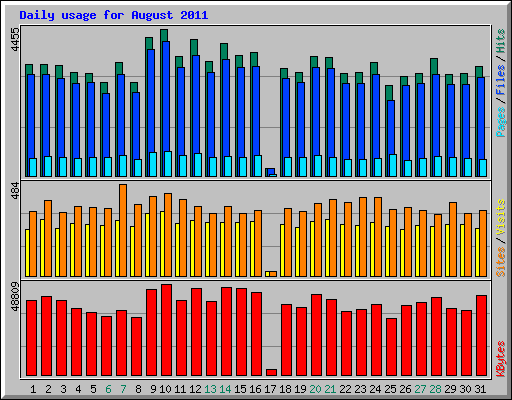512x400 pixels.
Task: Click day label 8 on x-axis
Action: click(x=138, y=389)
